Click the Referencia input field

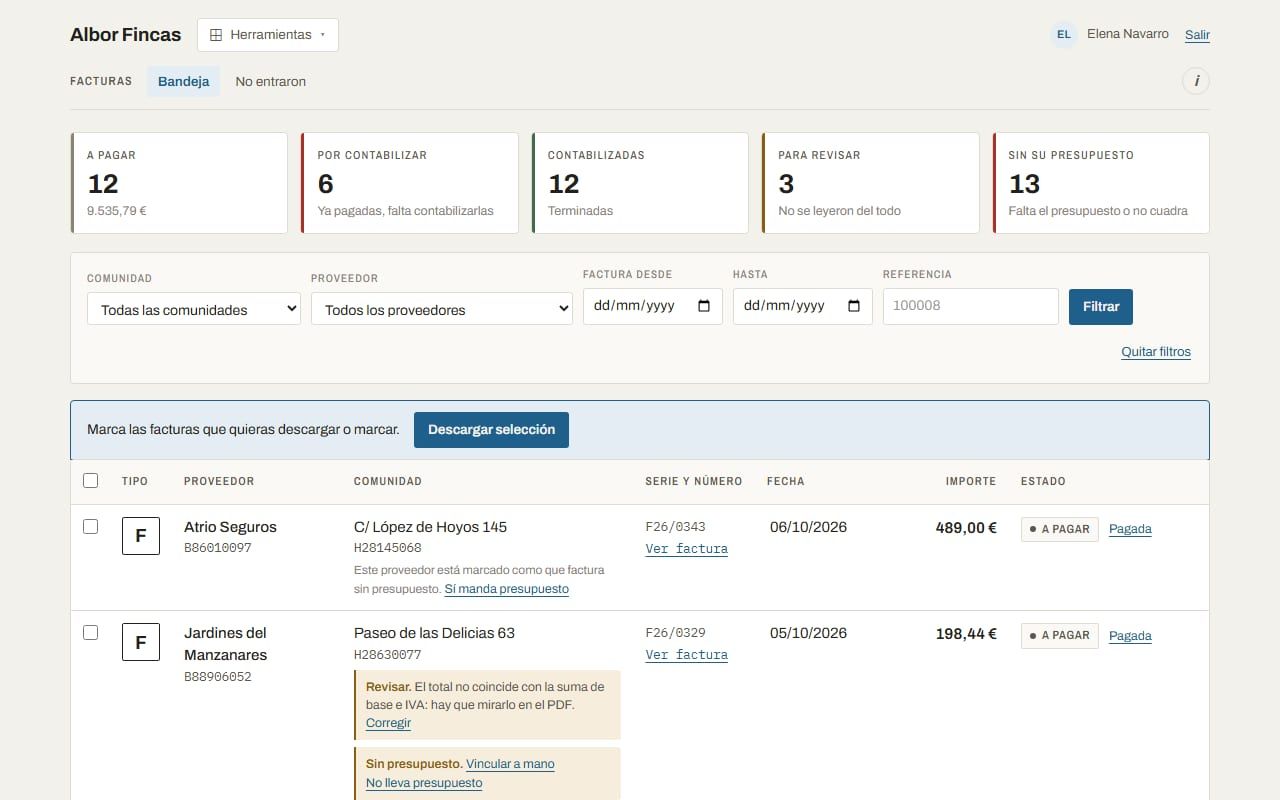point(971,306)
